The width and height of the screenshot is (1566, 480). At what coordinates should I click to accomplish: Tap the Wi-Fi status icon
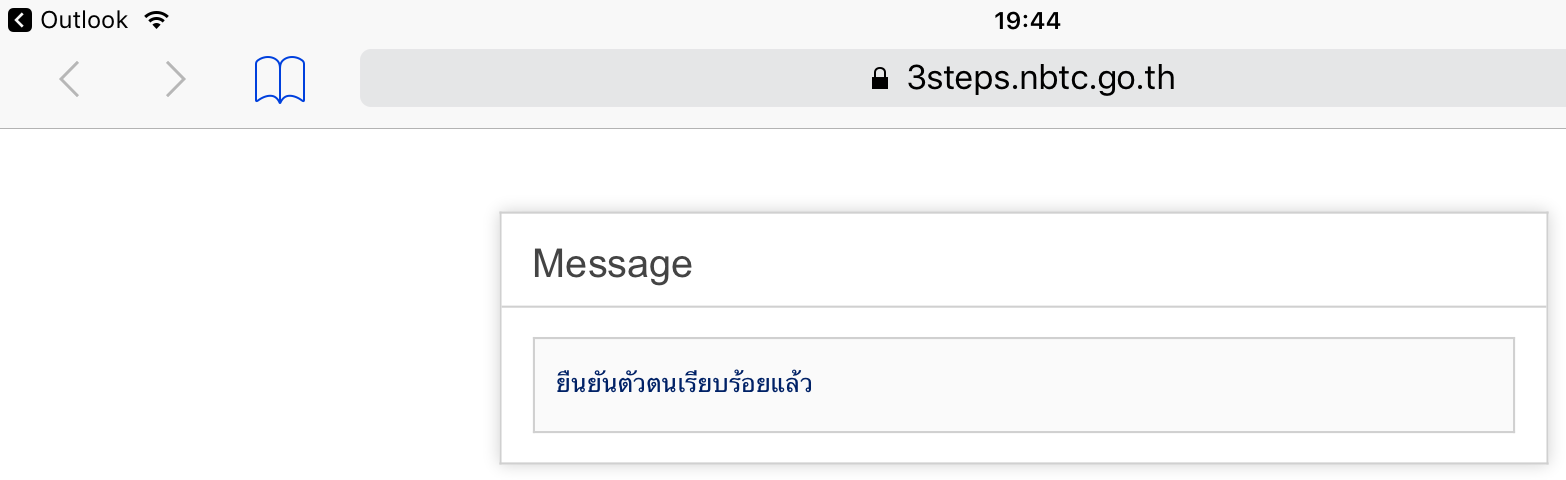coord(155,20)
